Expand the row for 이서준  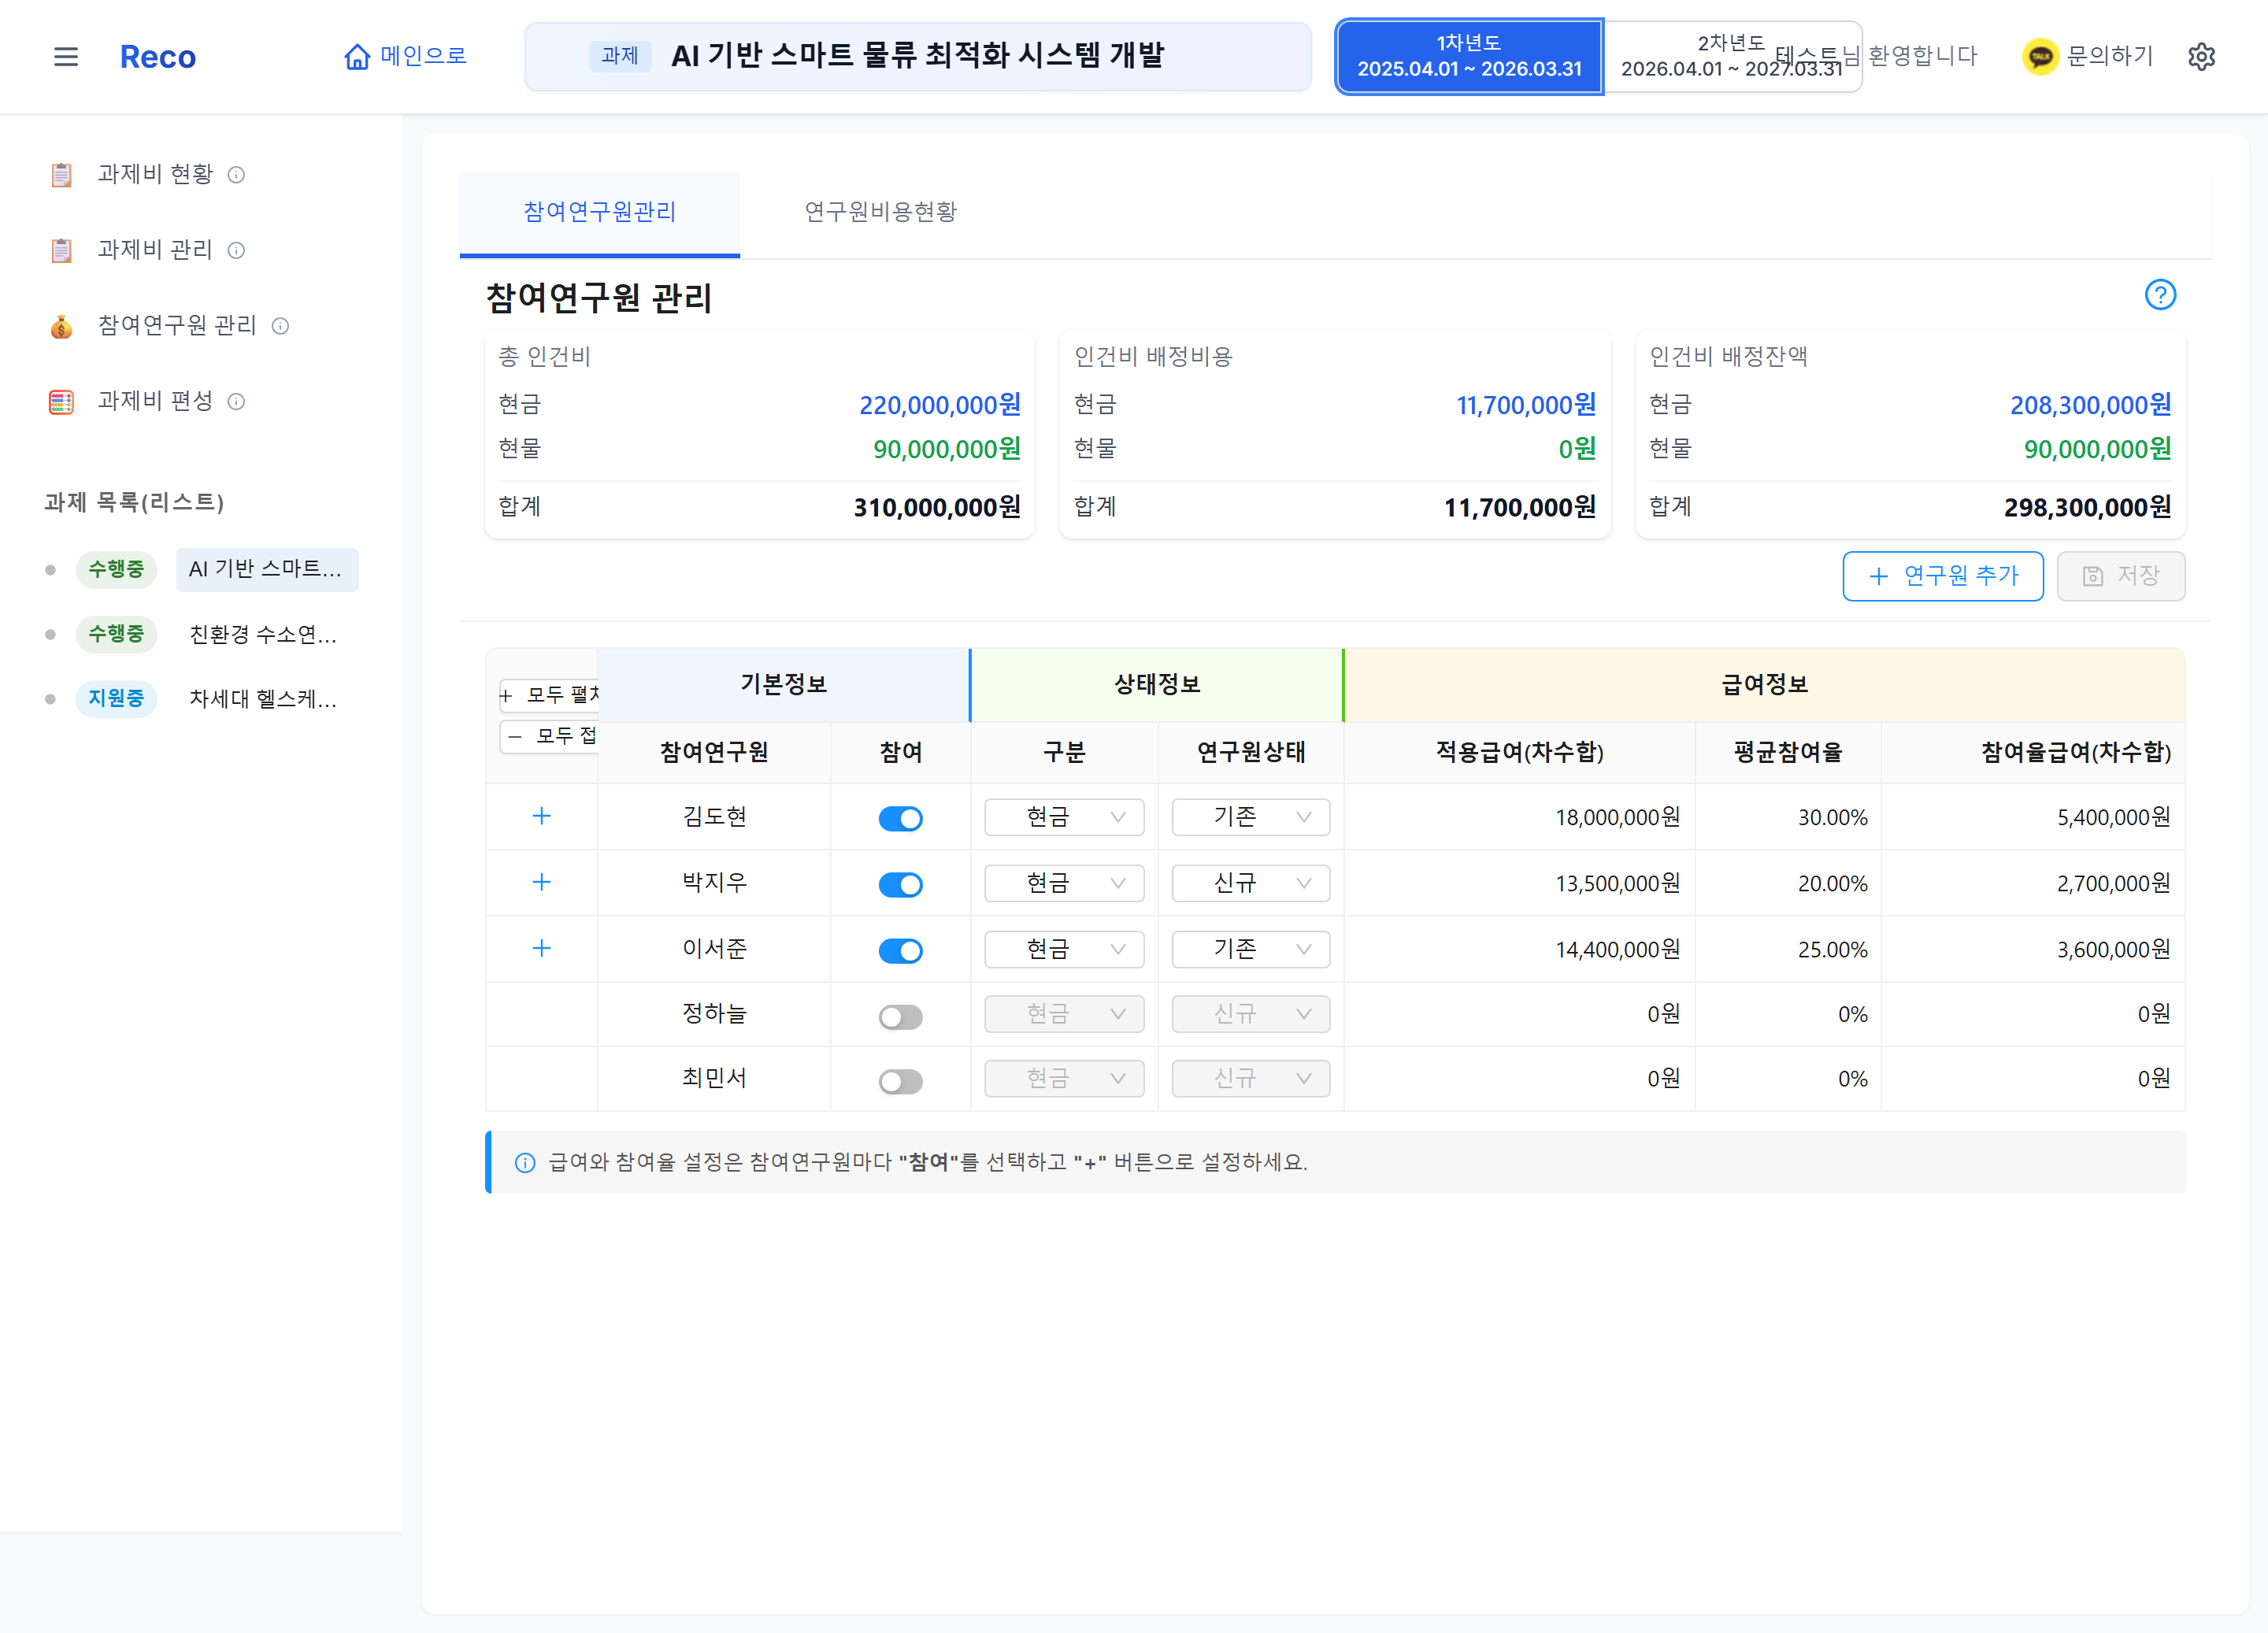point(541,948)
